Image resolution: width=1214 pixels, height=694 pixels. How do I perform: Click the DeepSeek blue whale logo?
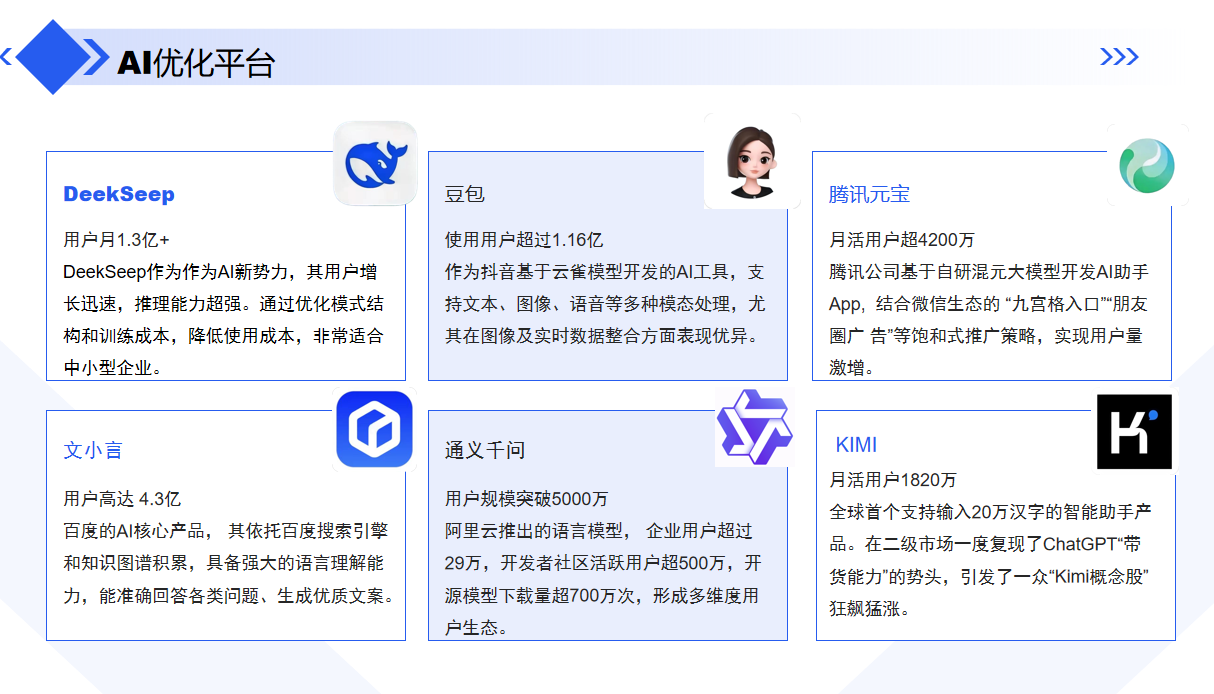[375, 163]
